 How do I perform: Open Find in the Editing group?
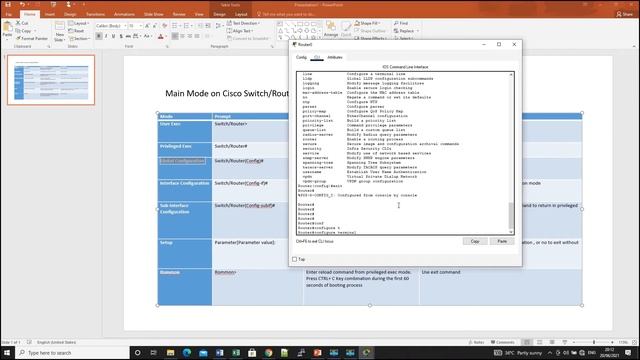(401, 23)
